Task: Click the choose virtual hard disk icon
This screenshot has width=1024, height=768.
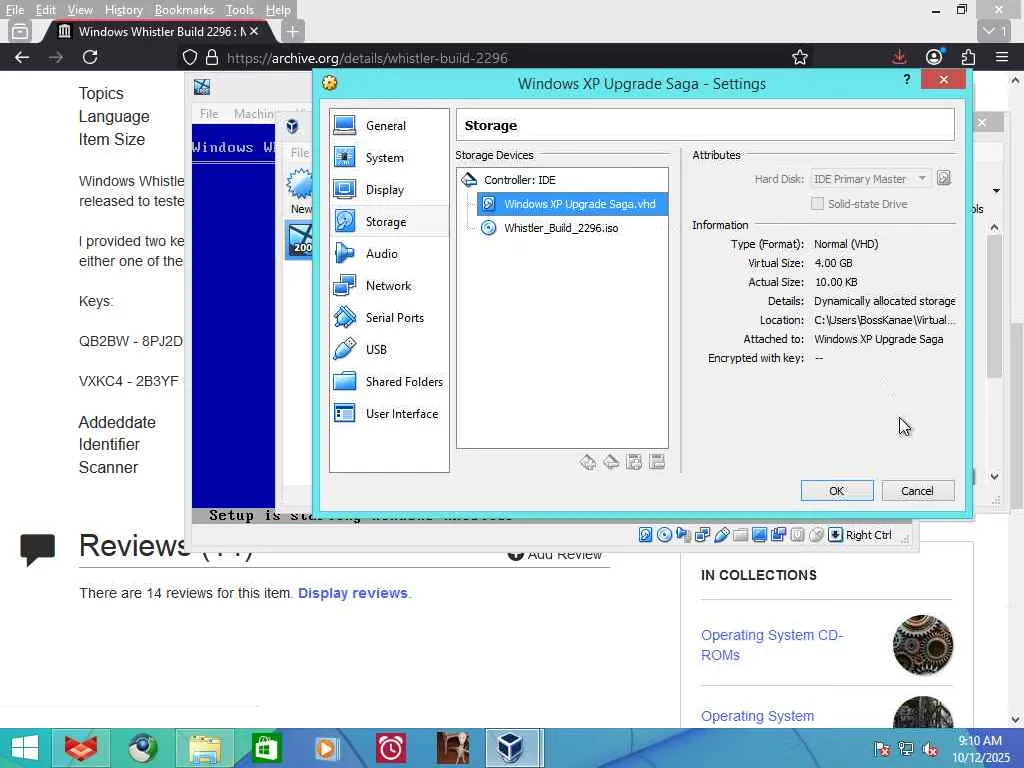Action: coord(944,178)
